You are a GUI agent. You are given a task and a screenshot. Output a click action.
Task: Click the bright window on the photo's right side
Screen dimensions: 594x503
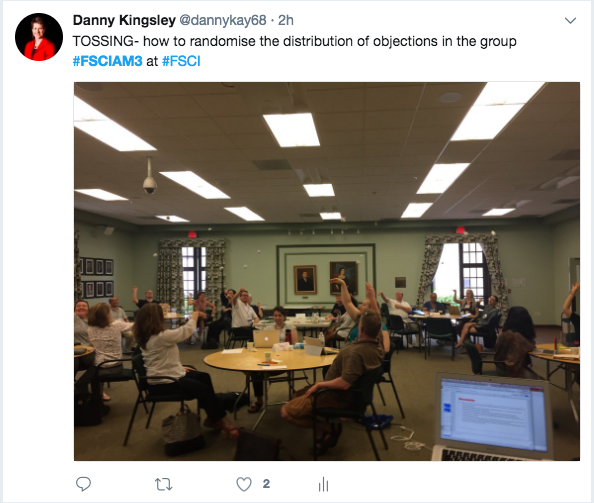click(461, 270)
